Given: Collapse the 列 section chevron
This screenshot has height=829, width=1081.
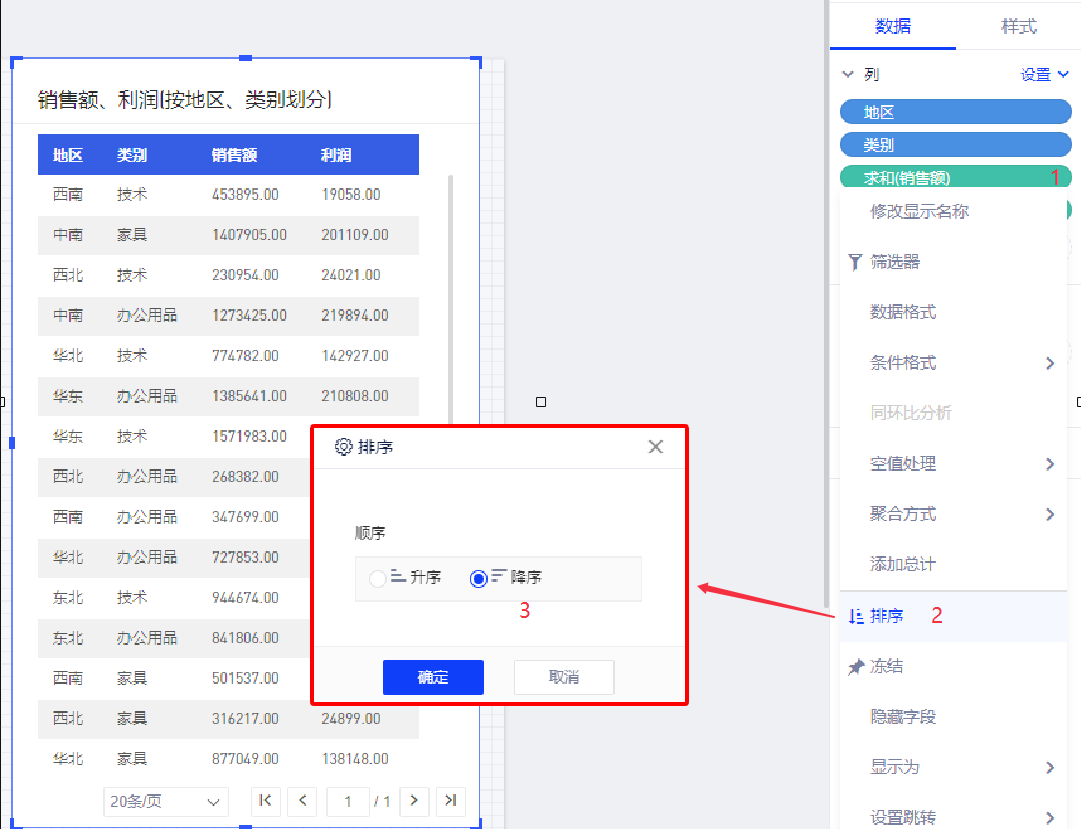Looking at the screenshot, I should (x=848, y=74).
